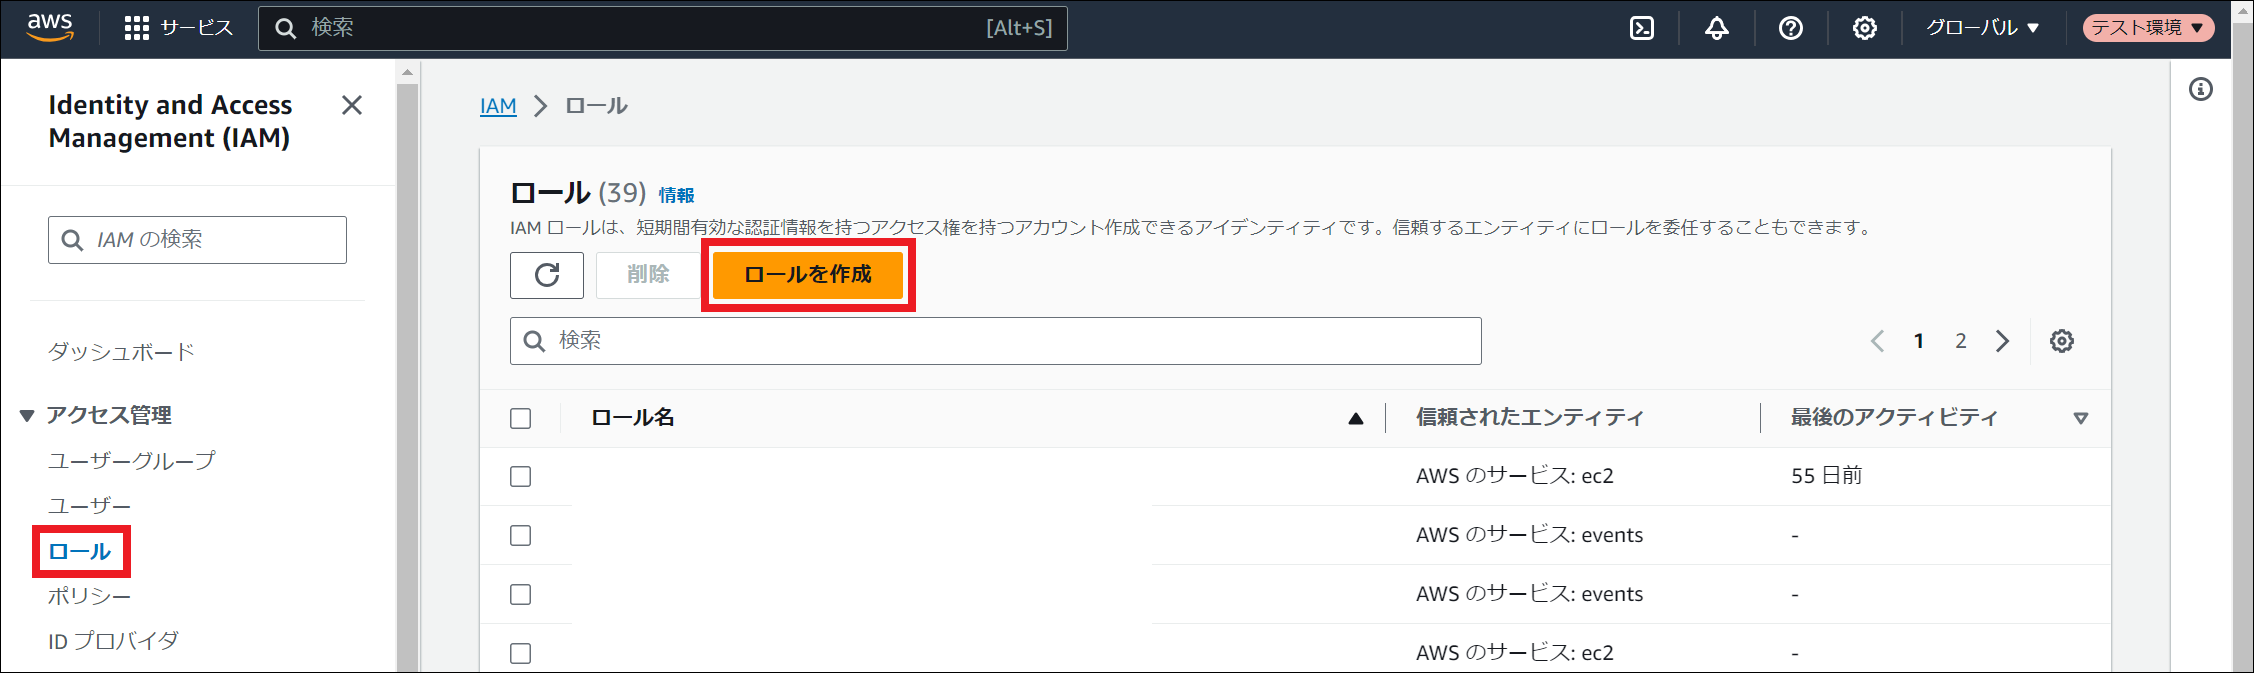
Task: Open the 情報 link next to ロール
Action: [676, 195]
